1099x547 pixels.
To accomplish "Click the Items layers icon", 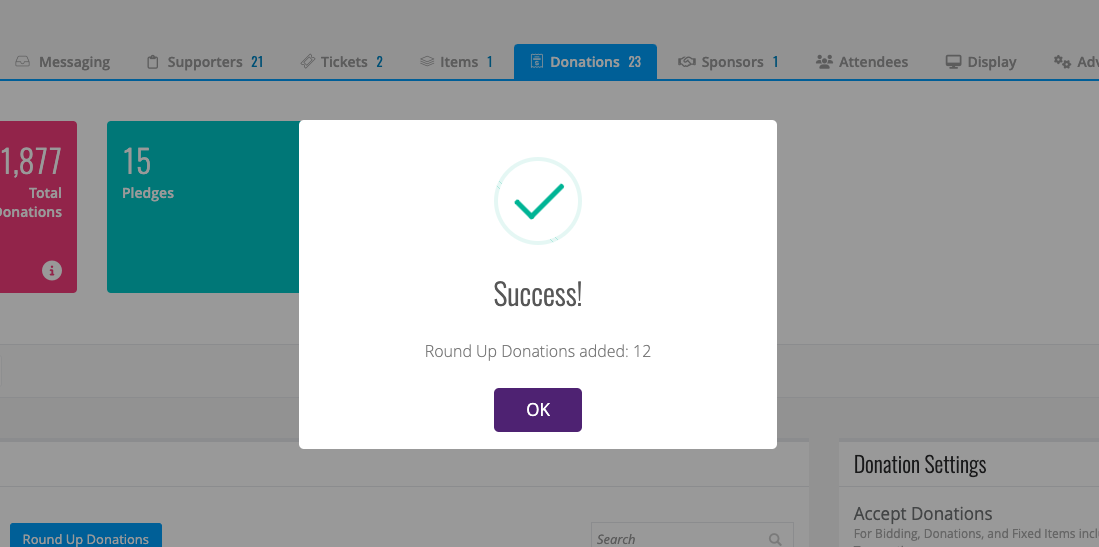I will pyautogui.click(x=427, y=62).
